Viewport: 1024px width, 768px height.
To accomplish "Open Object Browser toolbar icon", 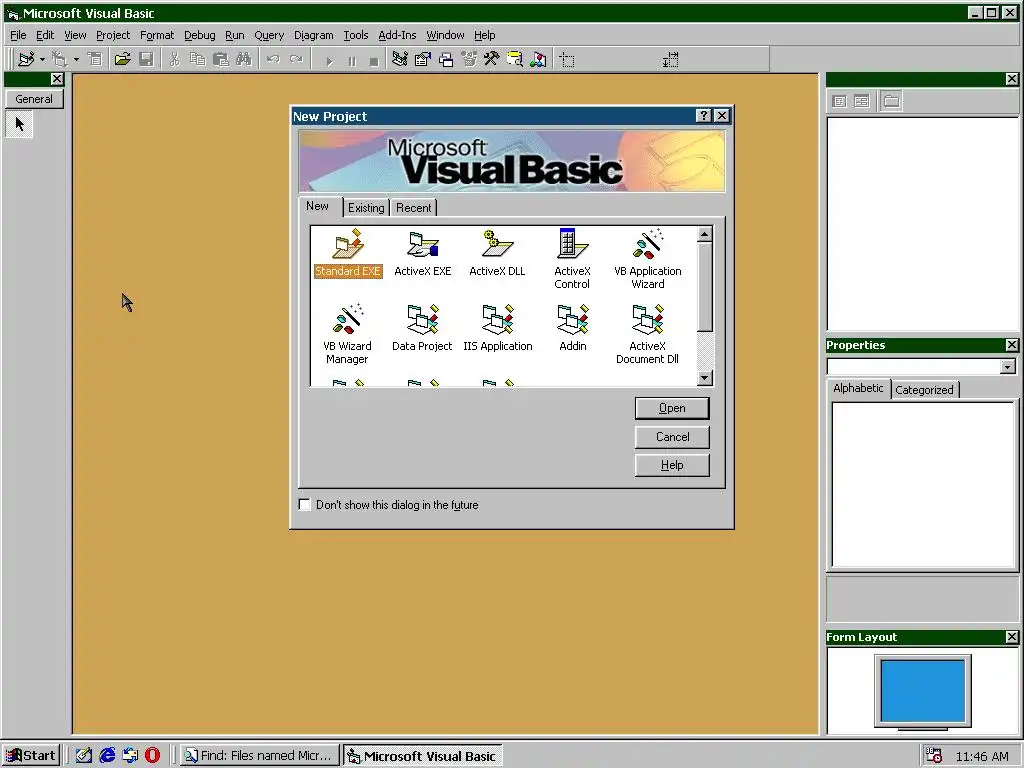I will tap(469, 59).
